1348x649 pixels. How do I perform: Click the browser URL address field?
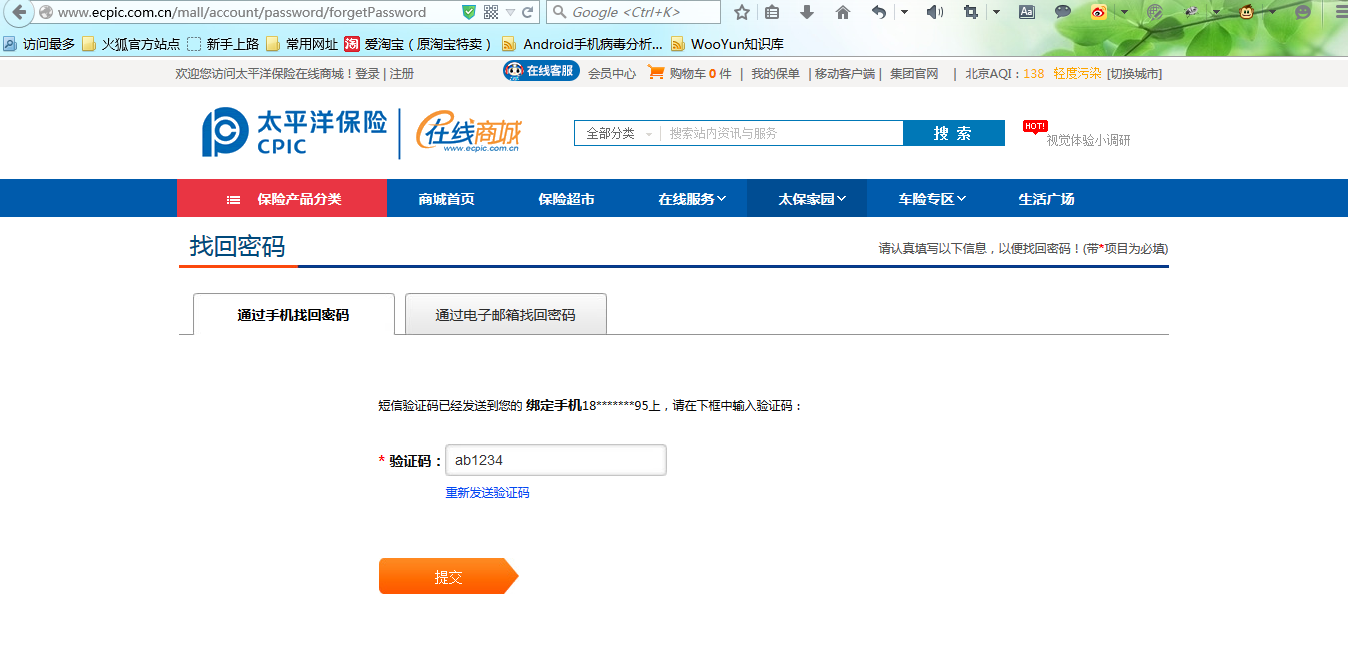coord(257,12)
